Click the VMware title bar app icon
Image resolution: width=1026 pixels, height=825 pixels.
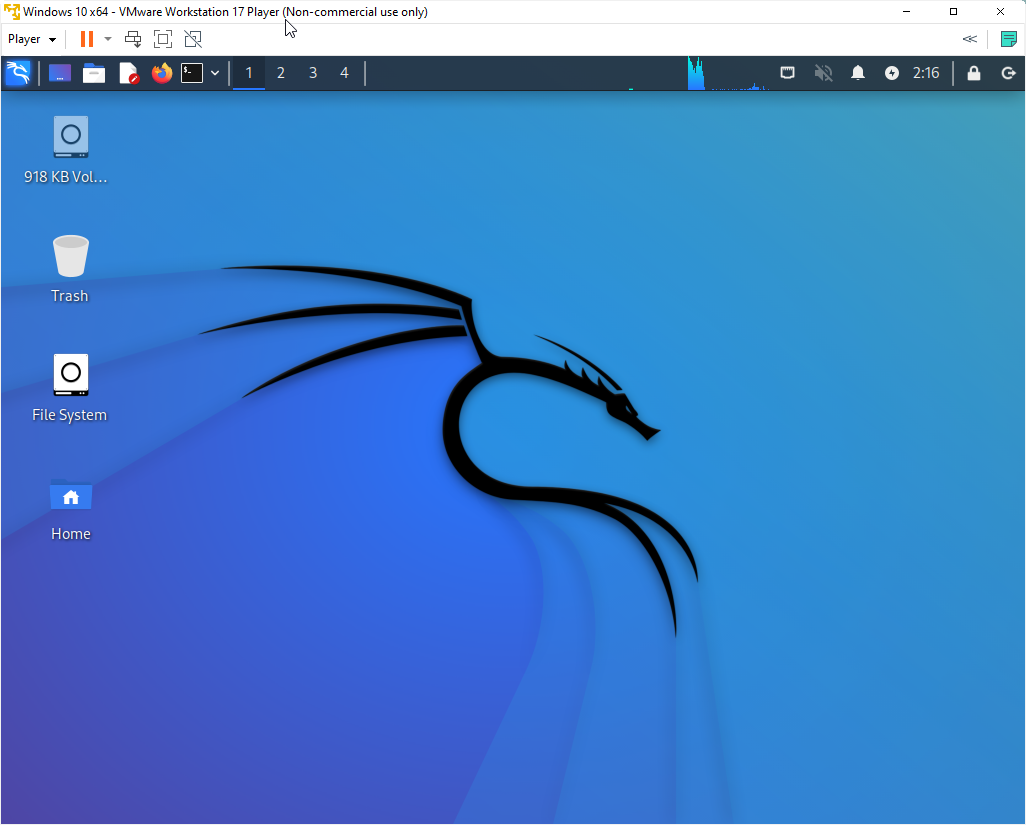12,12
